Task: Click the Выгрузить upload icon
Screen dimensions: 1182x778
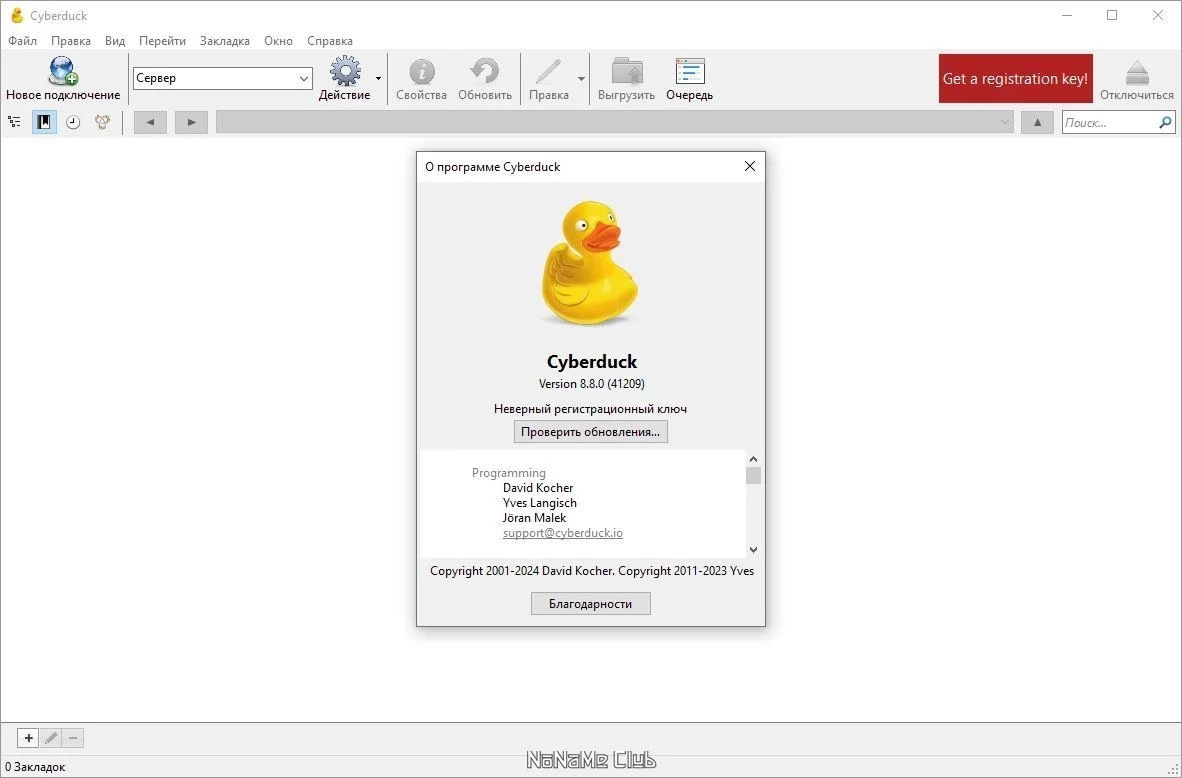Action: click(626, 71)
